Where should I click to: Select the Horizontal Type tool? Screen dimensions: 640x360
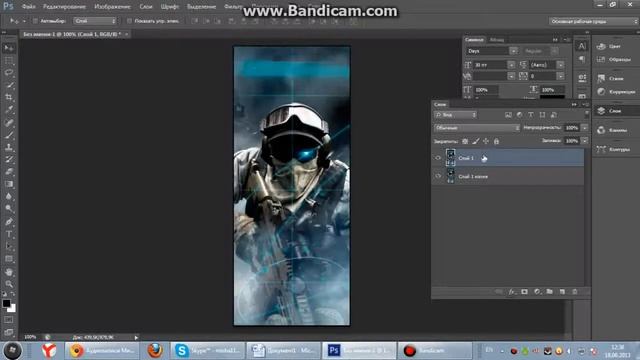9,234
